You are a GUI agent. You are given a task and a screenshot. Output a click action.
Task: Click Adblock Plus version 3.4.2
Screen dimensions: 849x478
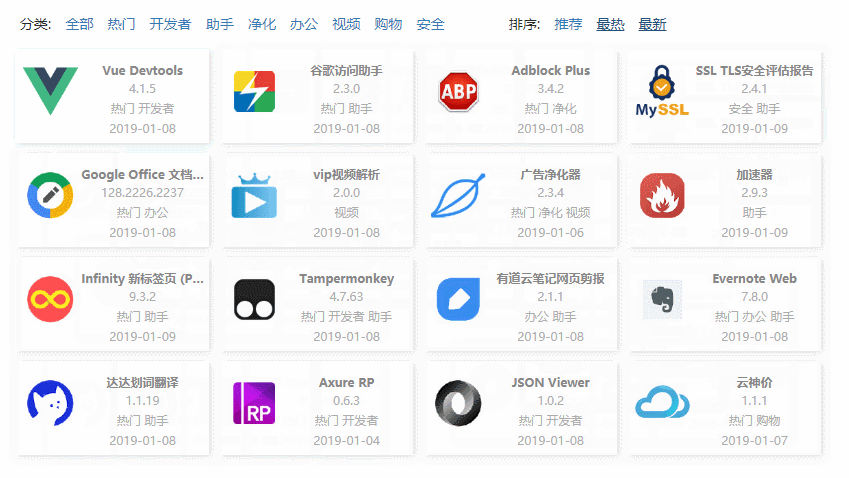click(x=551, y=89)
